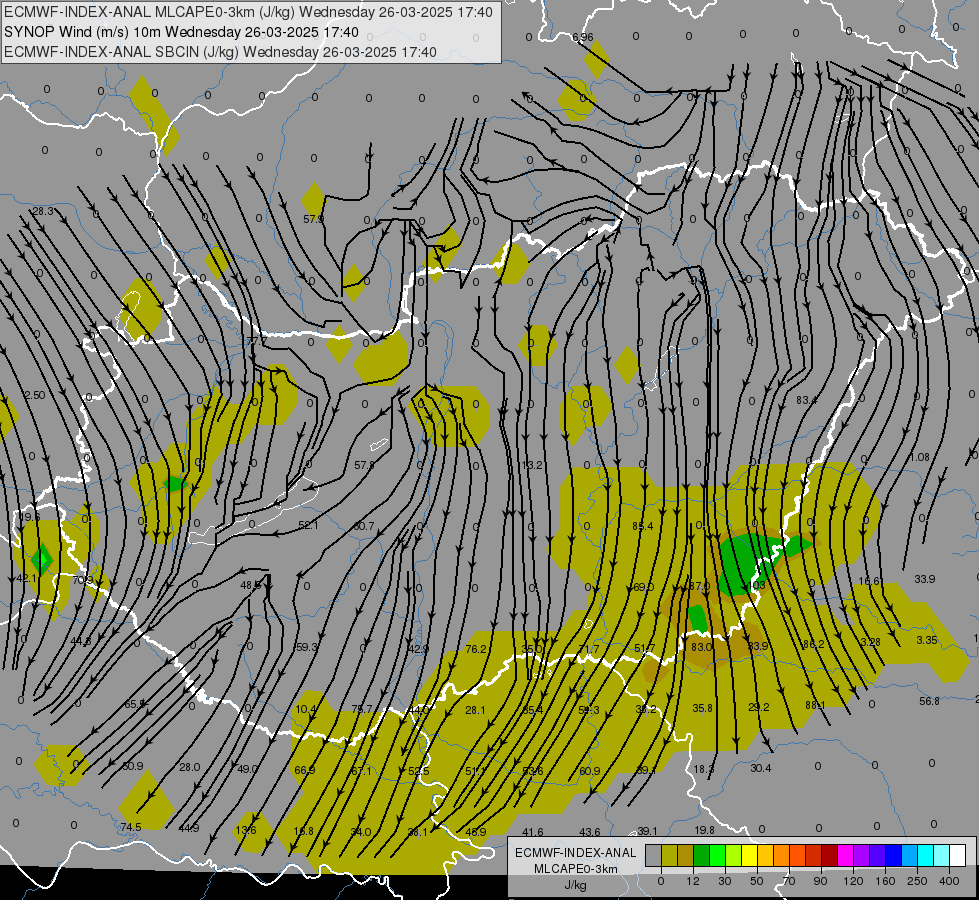Click the map value 3.28
This screenshot has width=979, height=900.
[x=870, y=642]
